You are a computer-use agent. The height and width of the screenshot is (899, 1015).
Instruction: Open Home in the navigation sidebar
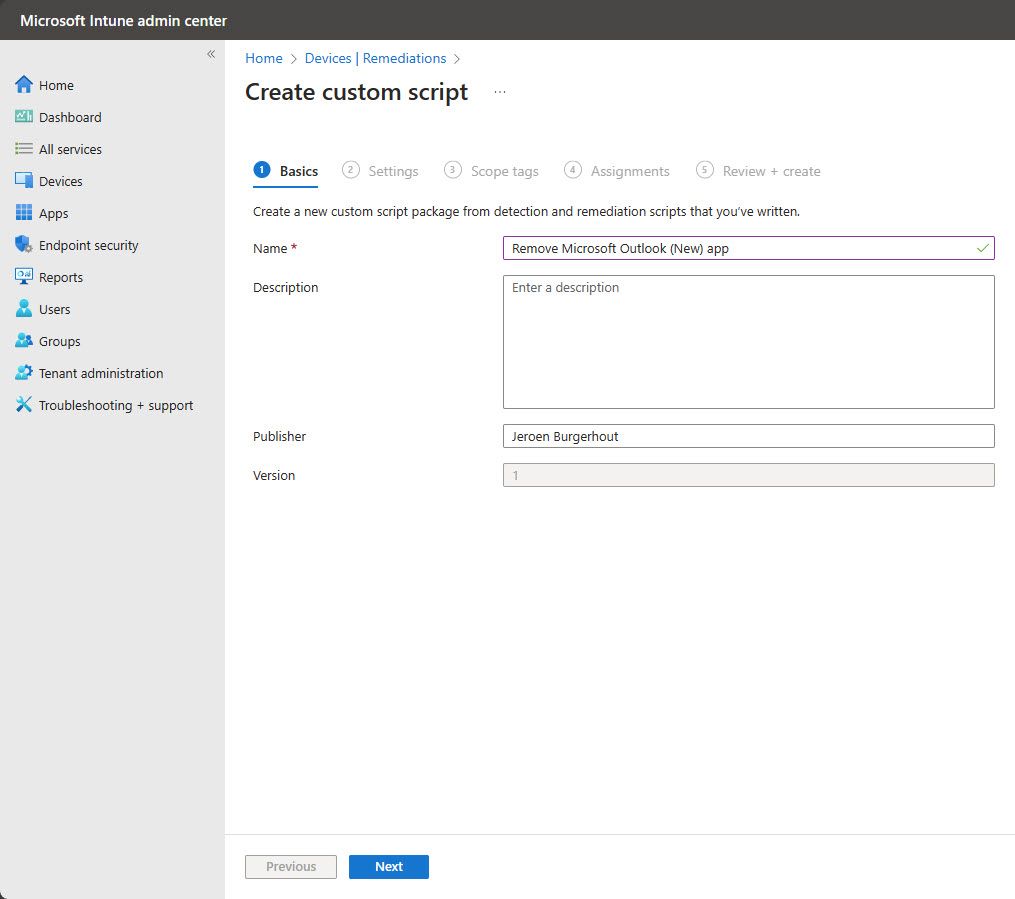coord(56,85)
